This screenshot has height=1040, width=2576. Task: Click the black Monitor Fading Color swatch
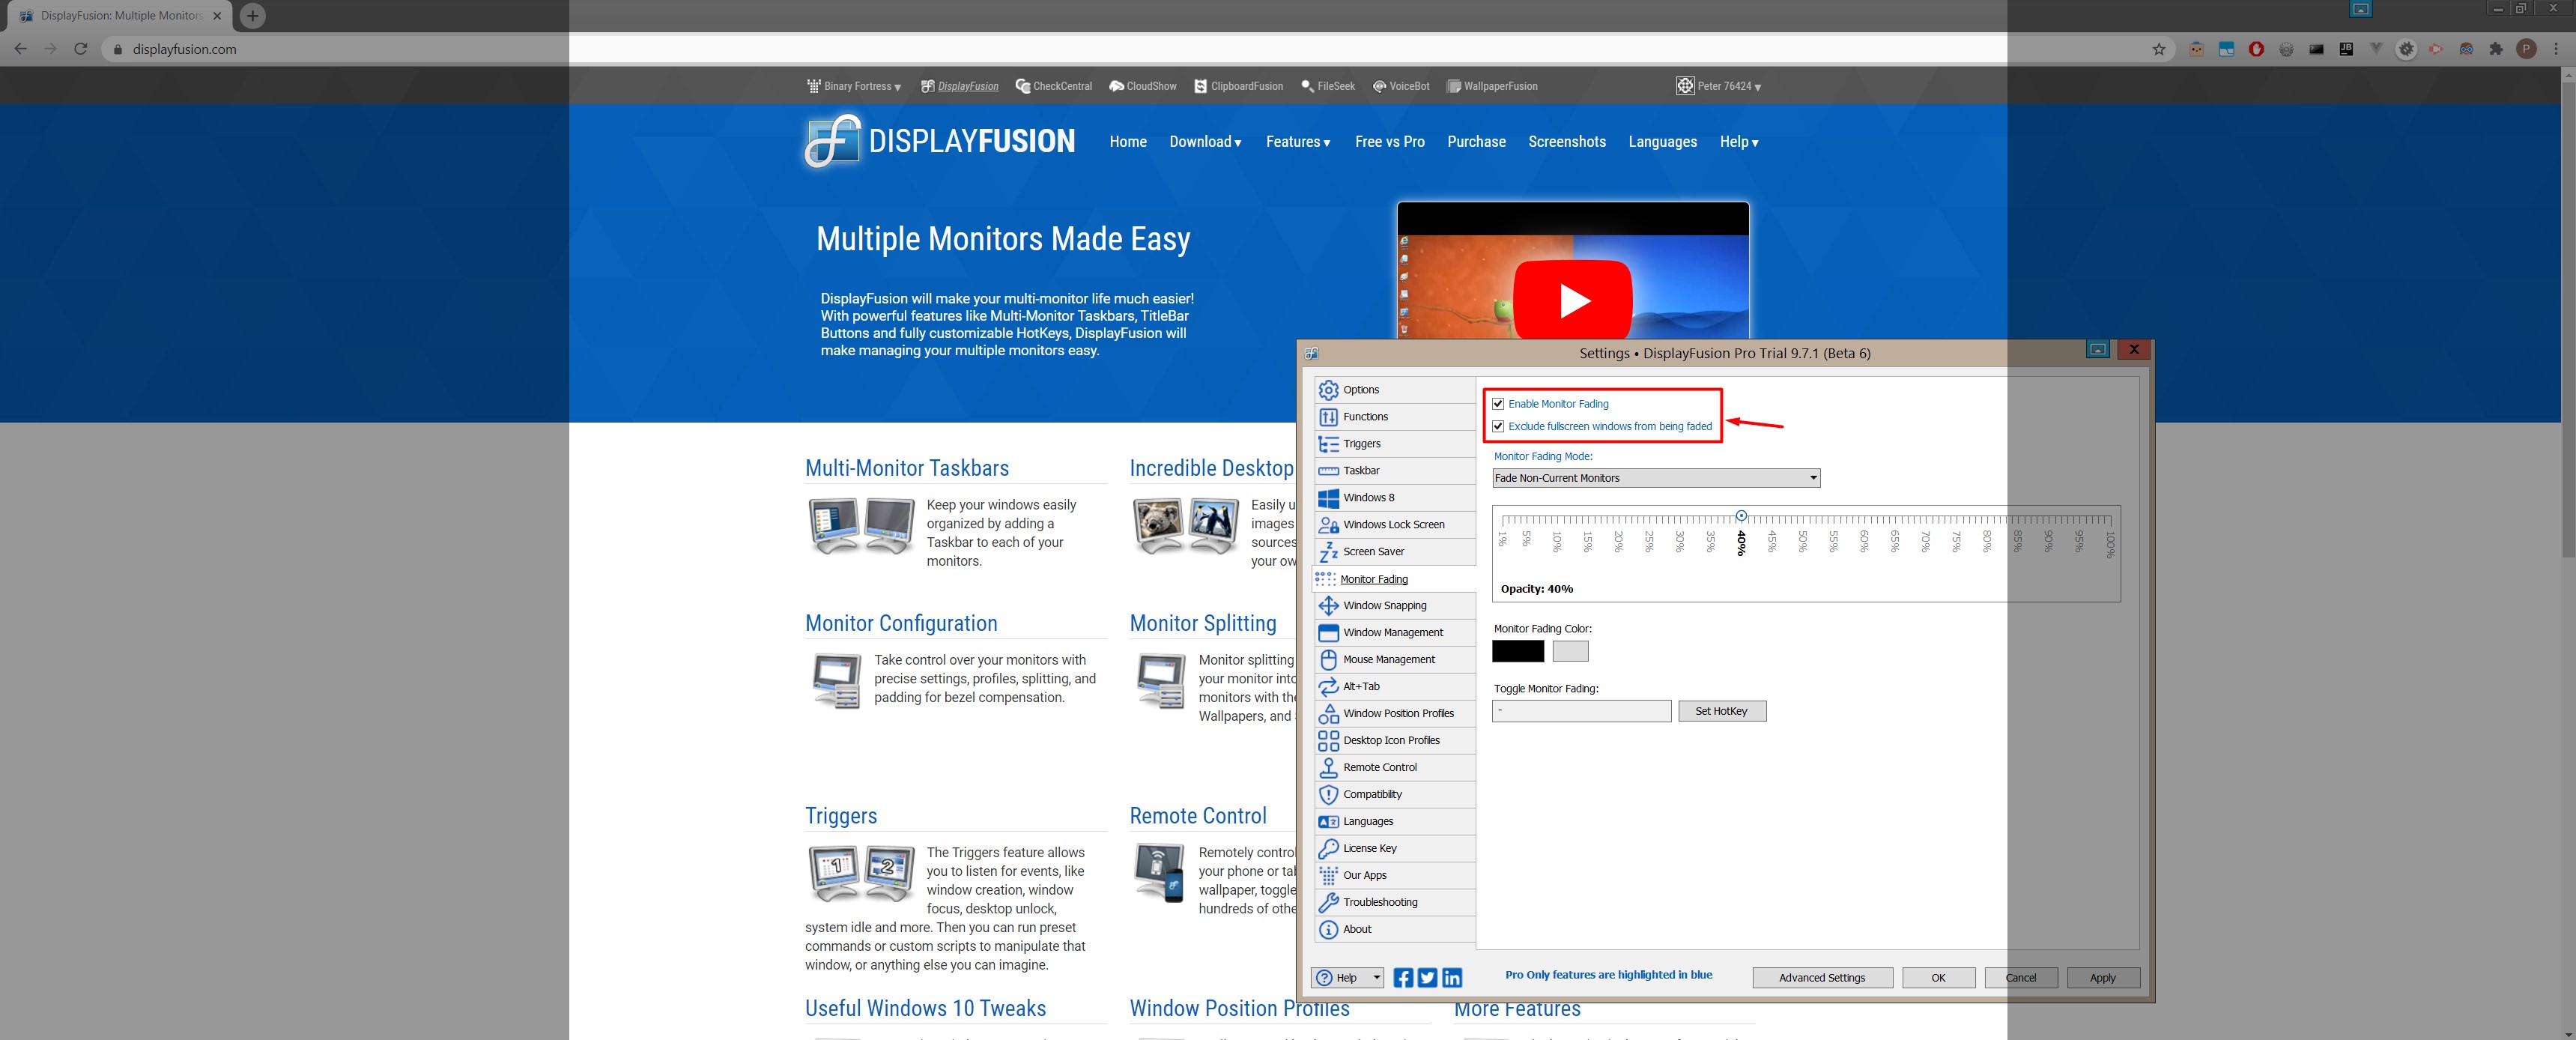click(1517, 652)
